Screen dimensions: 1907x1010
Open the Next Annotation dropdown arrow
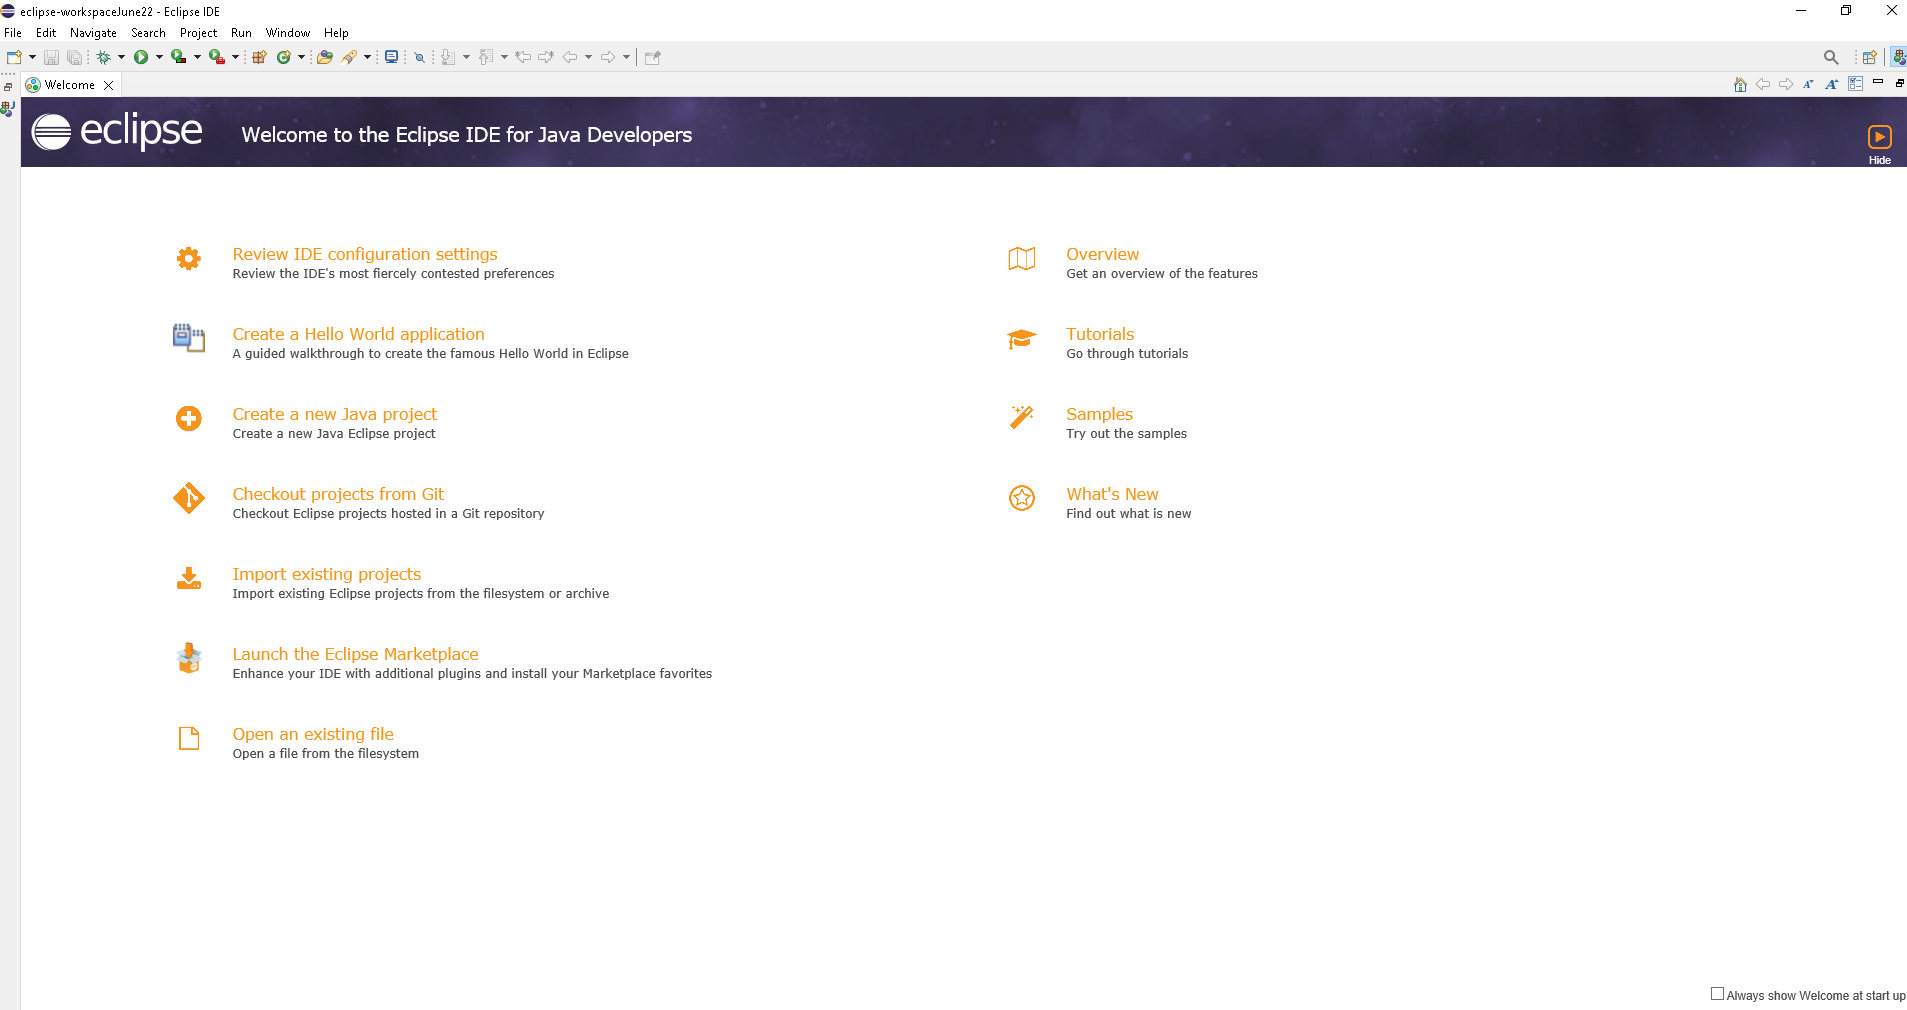coord(466,57)
